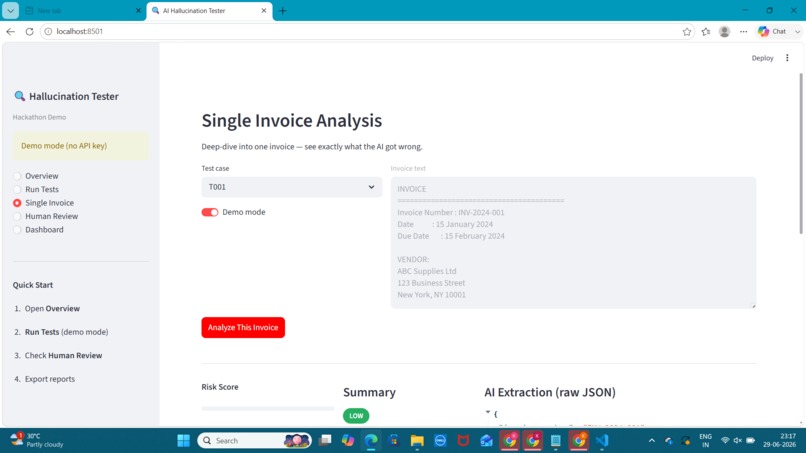Open Microsoft Edge from the taskbar

(x=371, y=441)
